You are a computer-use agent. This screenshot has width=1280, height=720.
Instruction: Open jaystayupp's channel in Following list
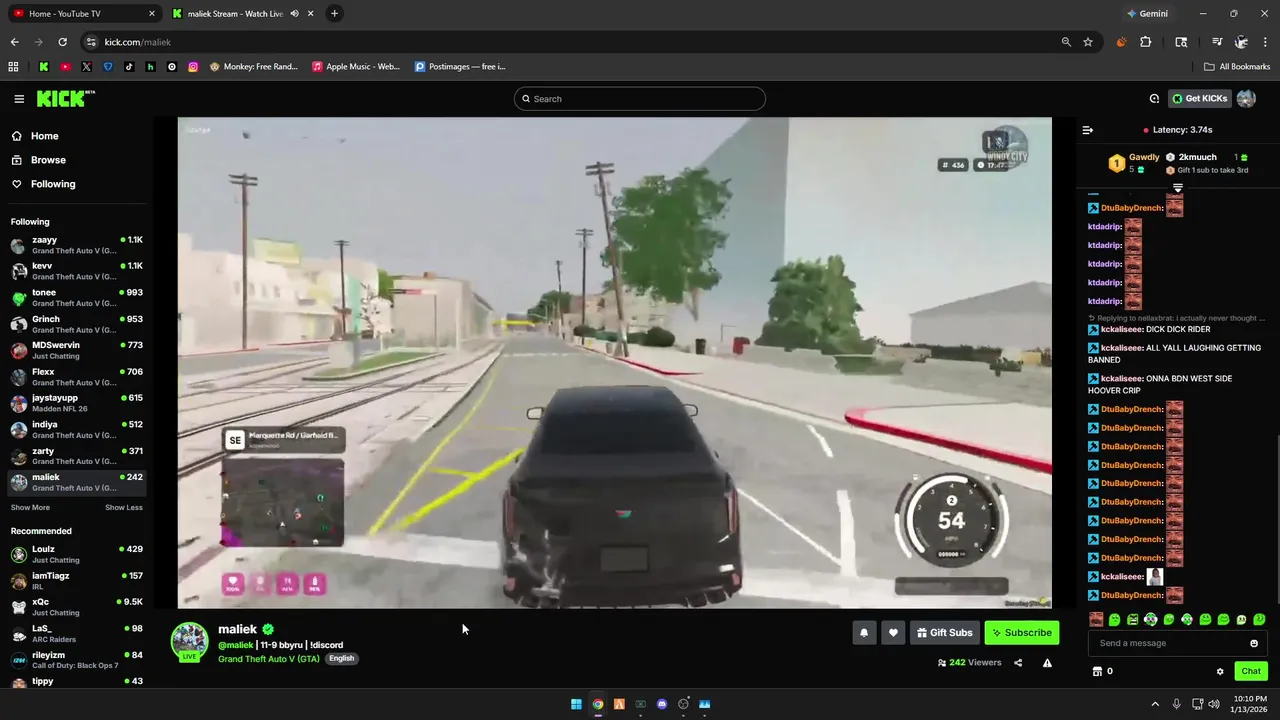coord(76,403)
